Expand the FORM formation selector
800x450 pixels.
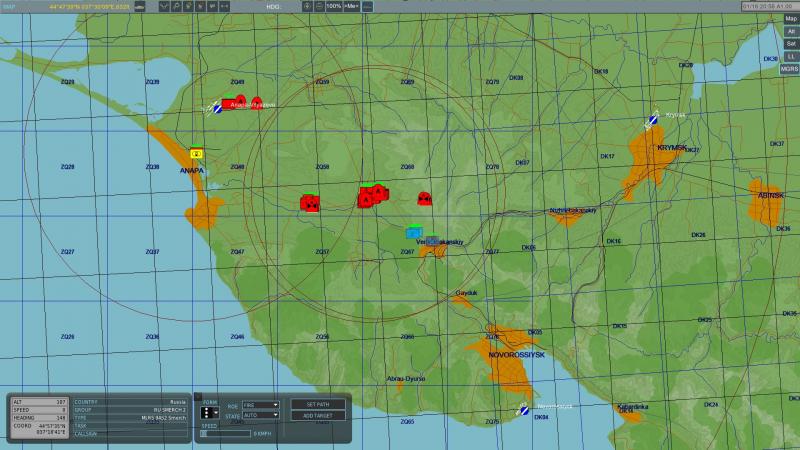point(209,412)
